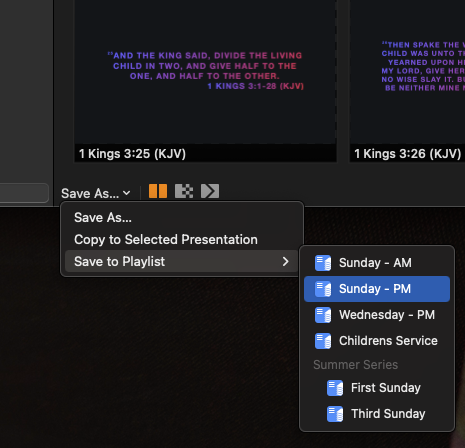The width and height of the screenshot is (465, 448).
Task: Click the Third Sunday playlist icon
Action: 335,414
